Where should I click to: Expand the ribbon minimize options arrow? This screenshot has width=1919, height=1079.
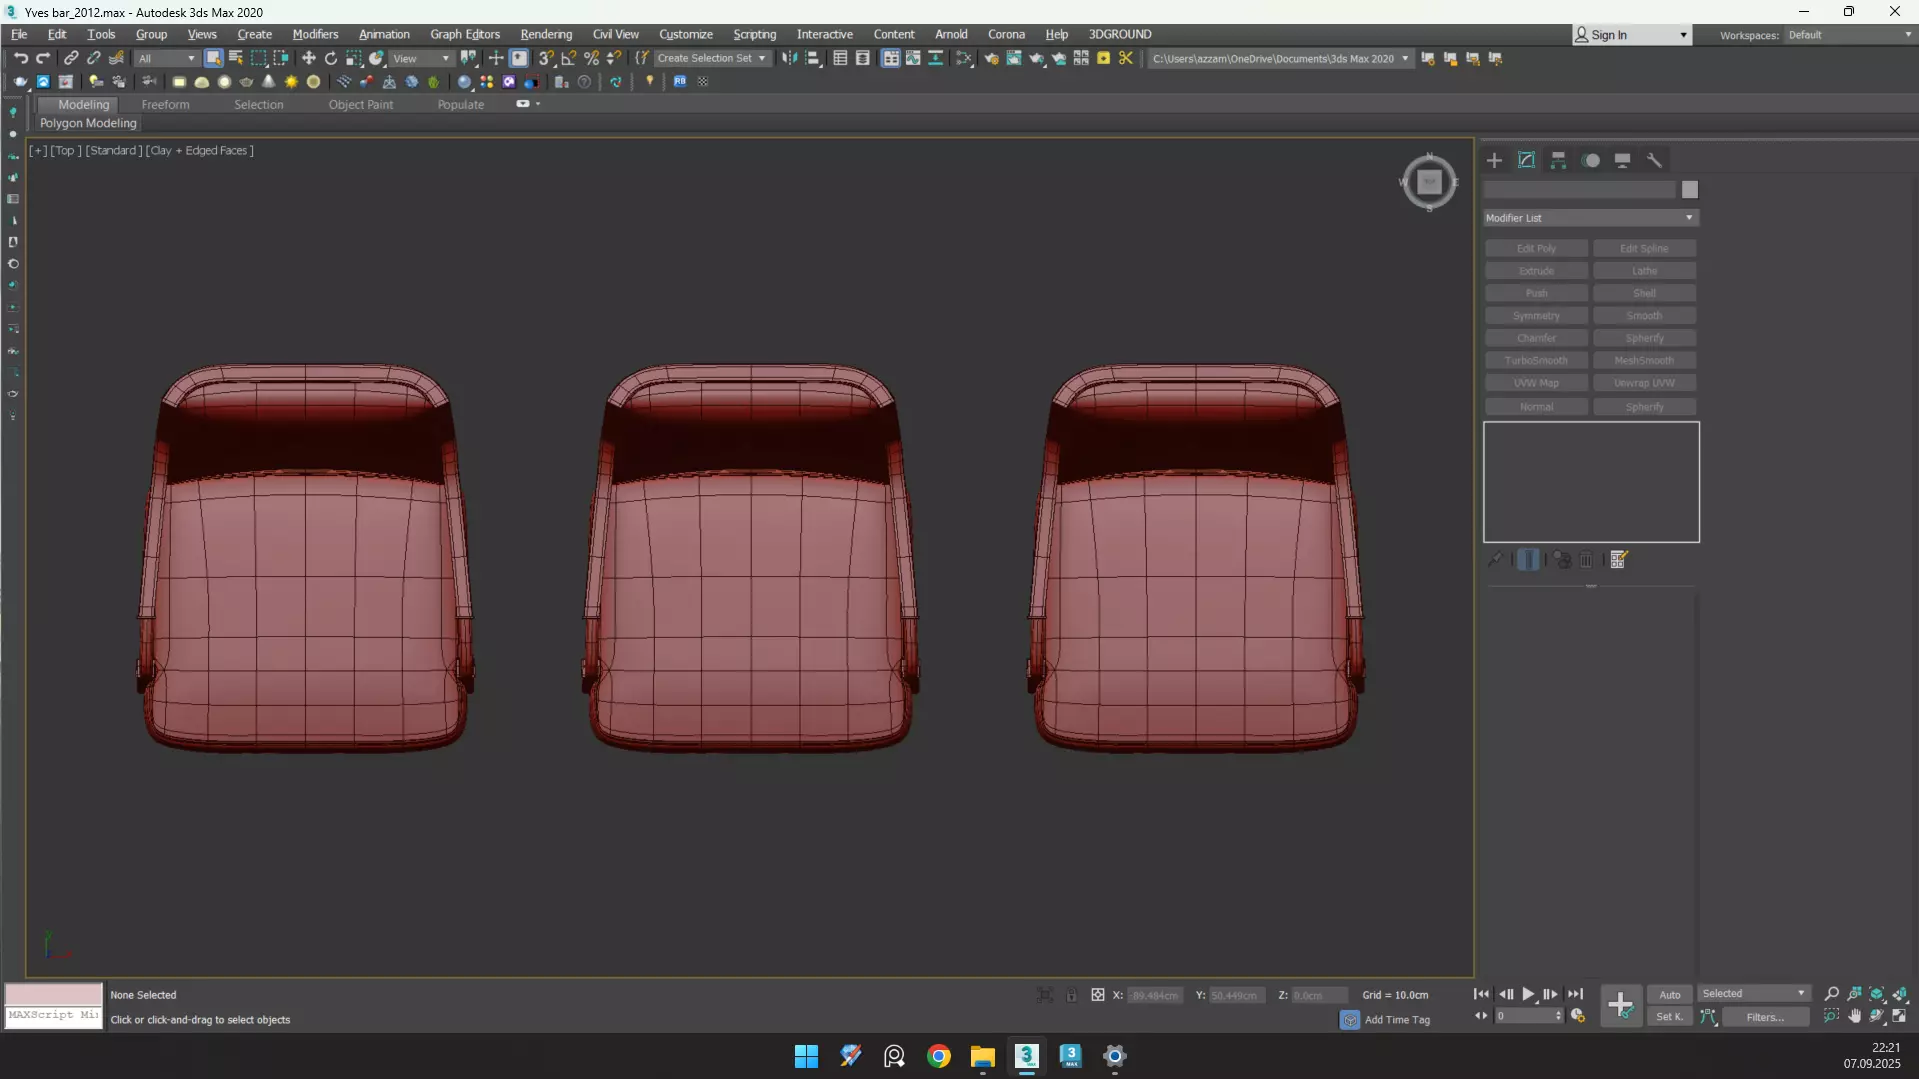click(538, 104)
